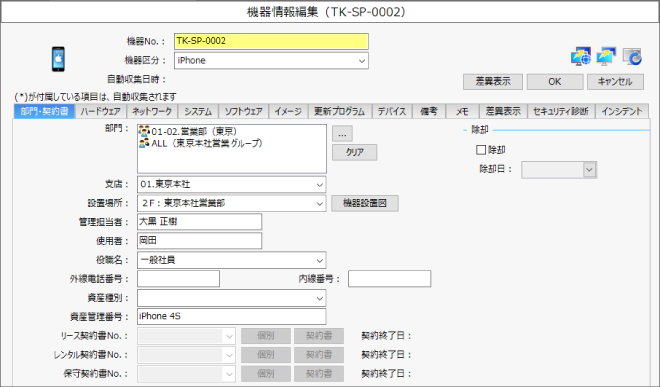Click the iPhone device icon

point(58,59)
